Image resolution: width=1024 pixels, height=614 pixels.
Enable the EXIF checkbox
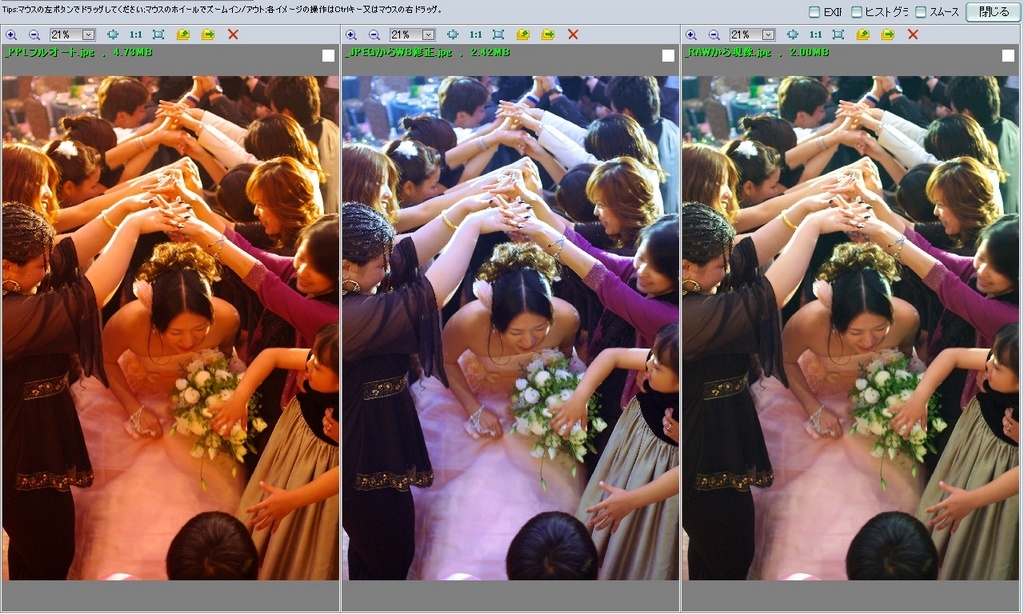814,12
